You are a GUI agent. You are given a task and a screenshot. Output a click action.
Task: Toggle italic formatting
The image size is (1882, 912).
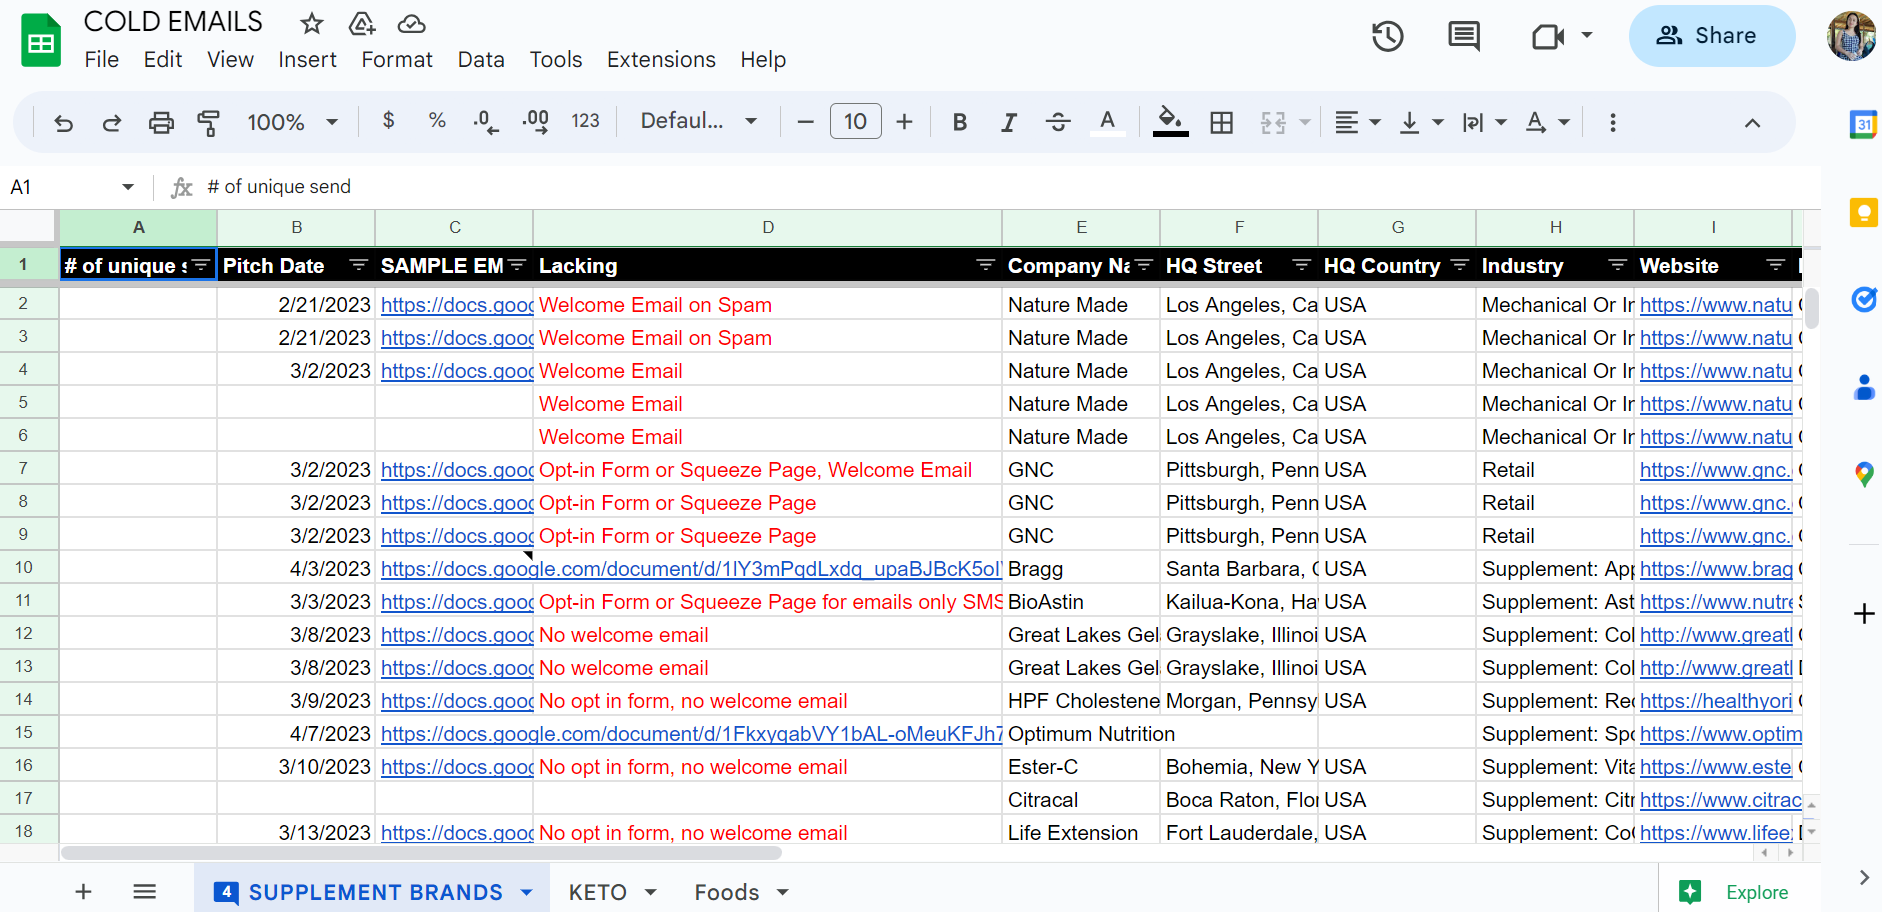[1009, 122]
